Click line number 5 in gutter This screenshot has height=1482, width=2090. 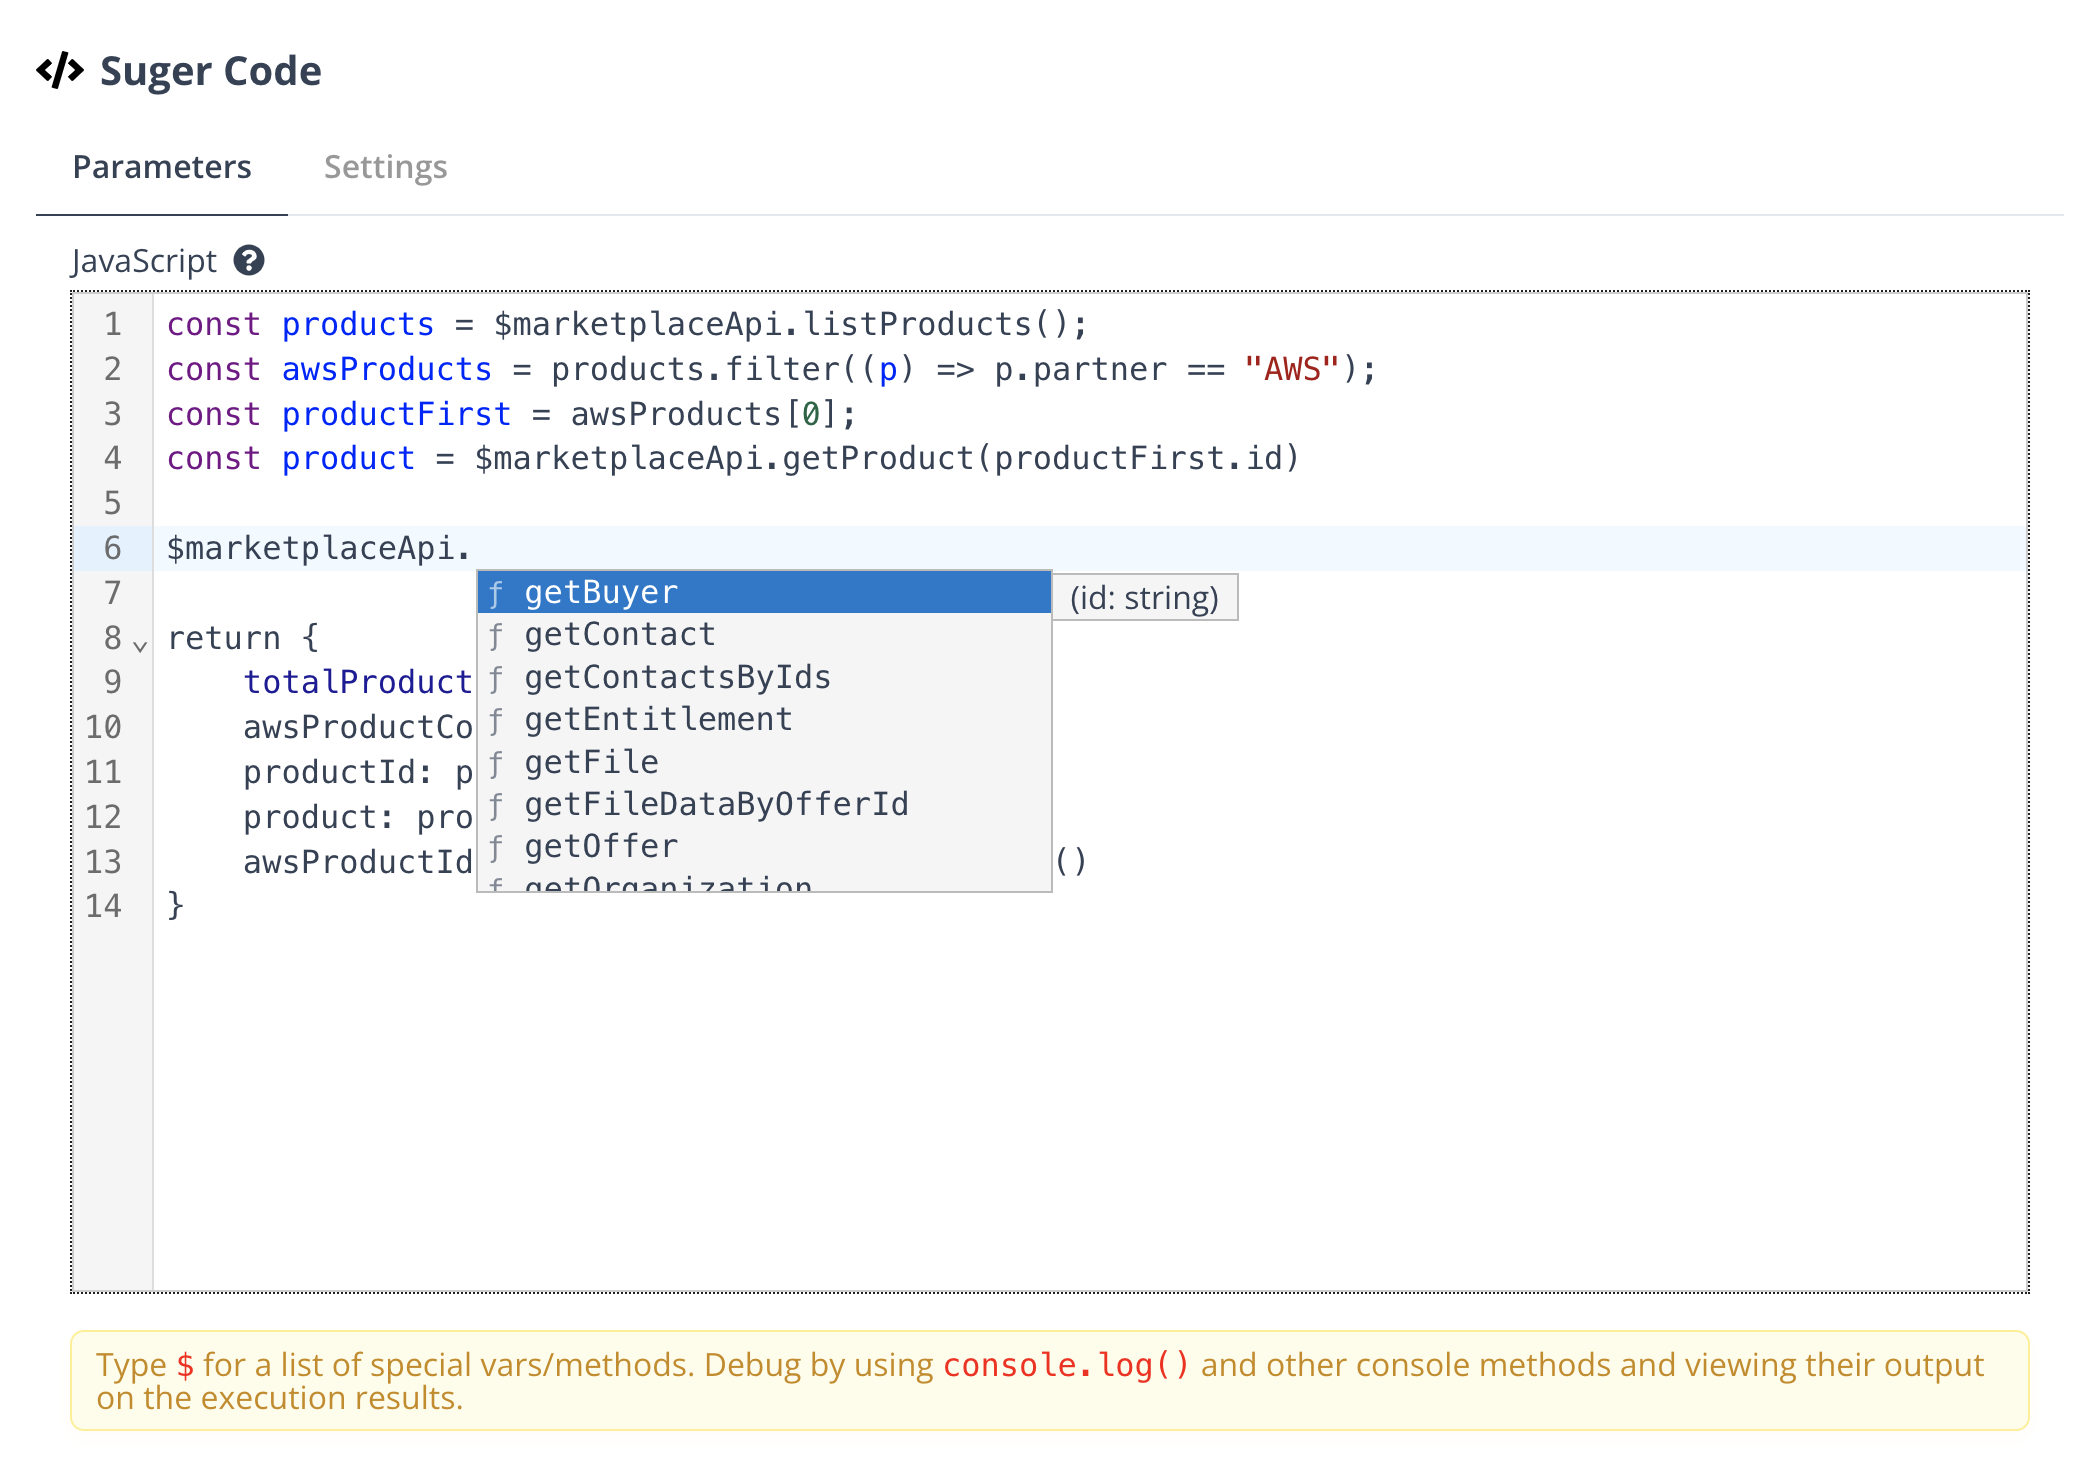pos(112,503)
